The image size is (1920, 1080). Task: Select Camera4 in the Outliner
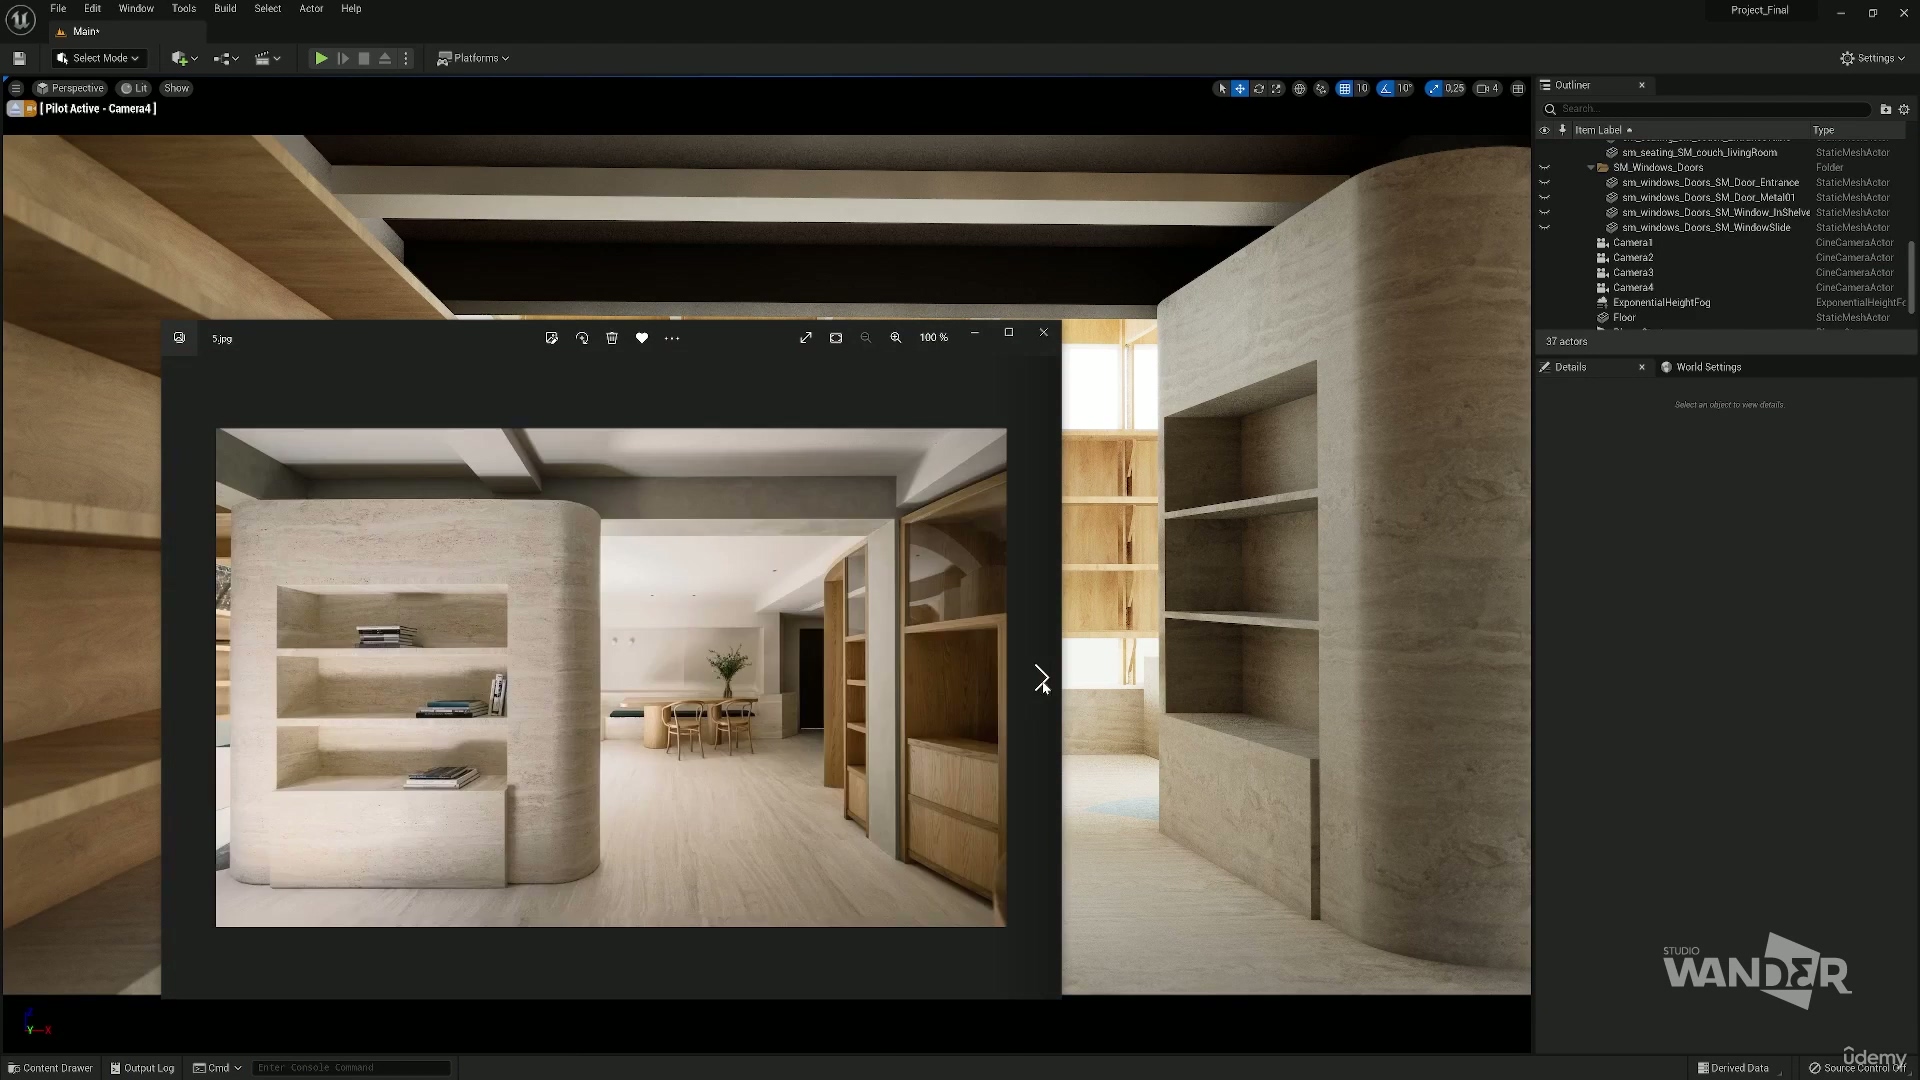(1633, 288)
